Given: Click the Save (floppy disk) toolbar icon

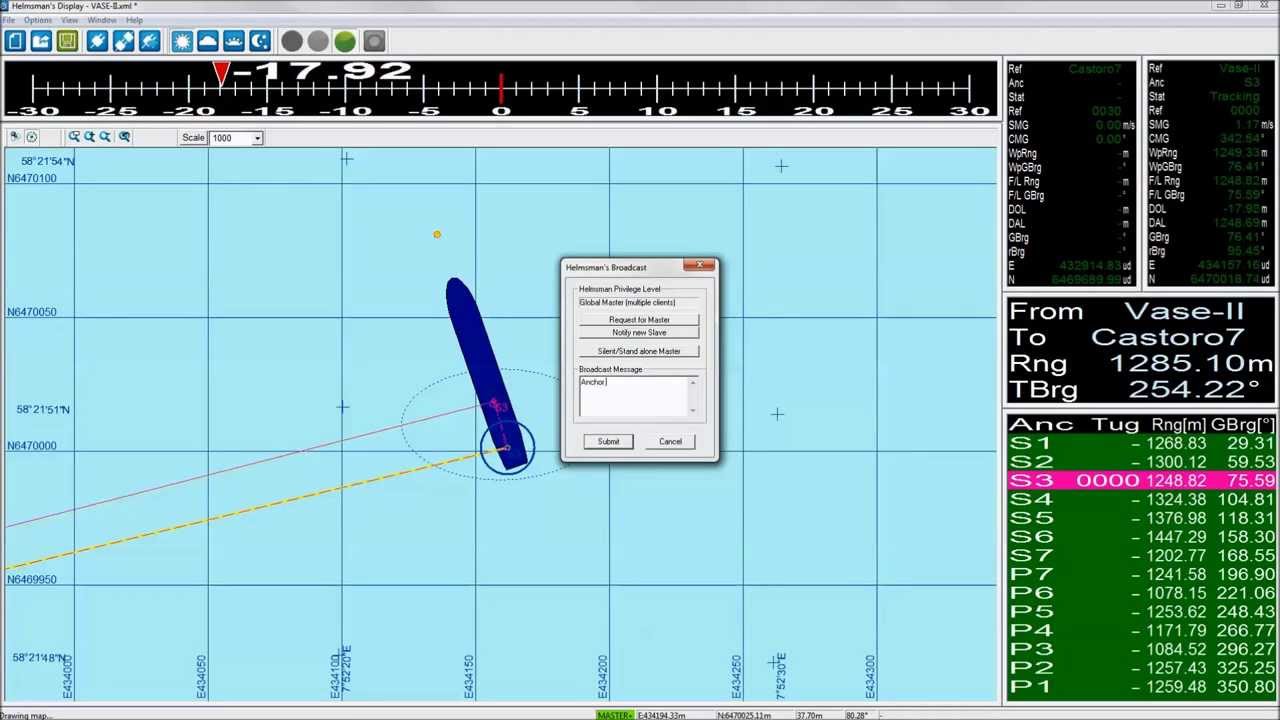Looking at the screenshot, I should (67, 41).
